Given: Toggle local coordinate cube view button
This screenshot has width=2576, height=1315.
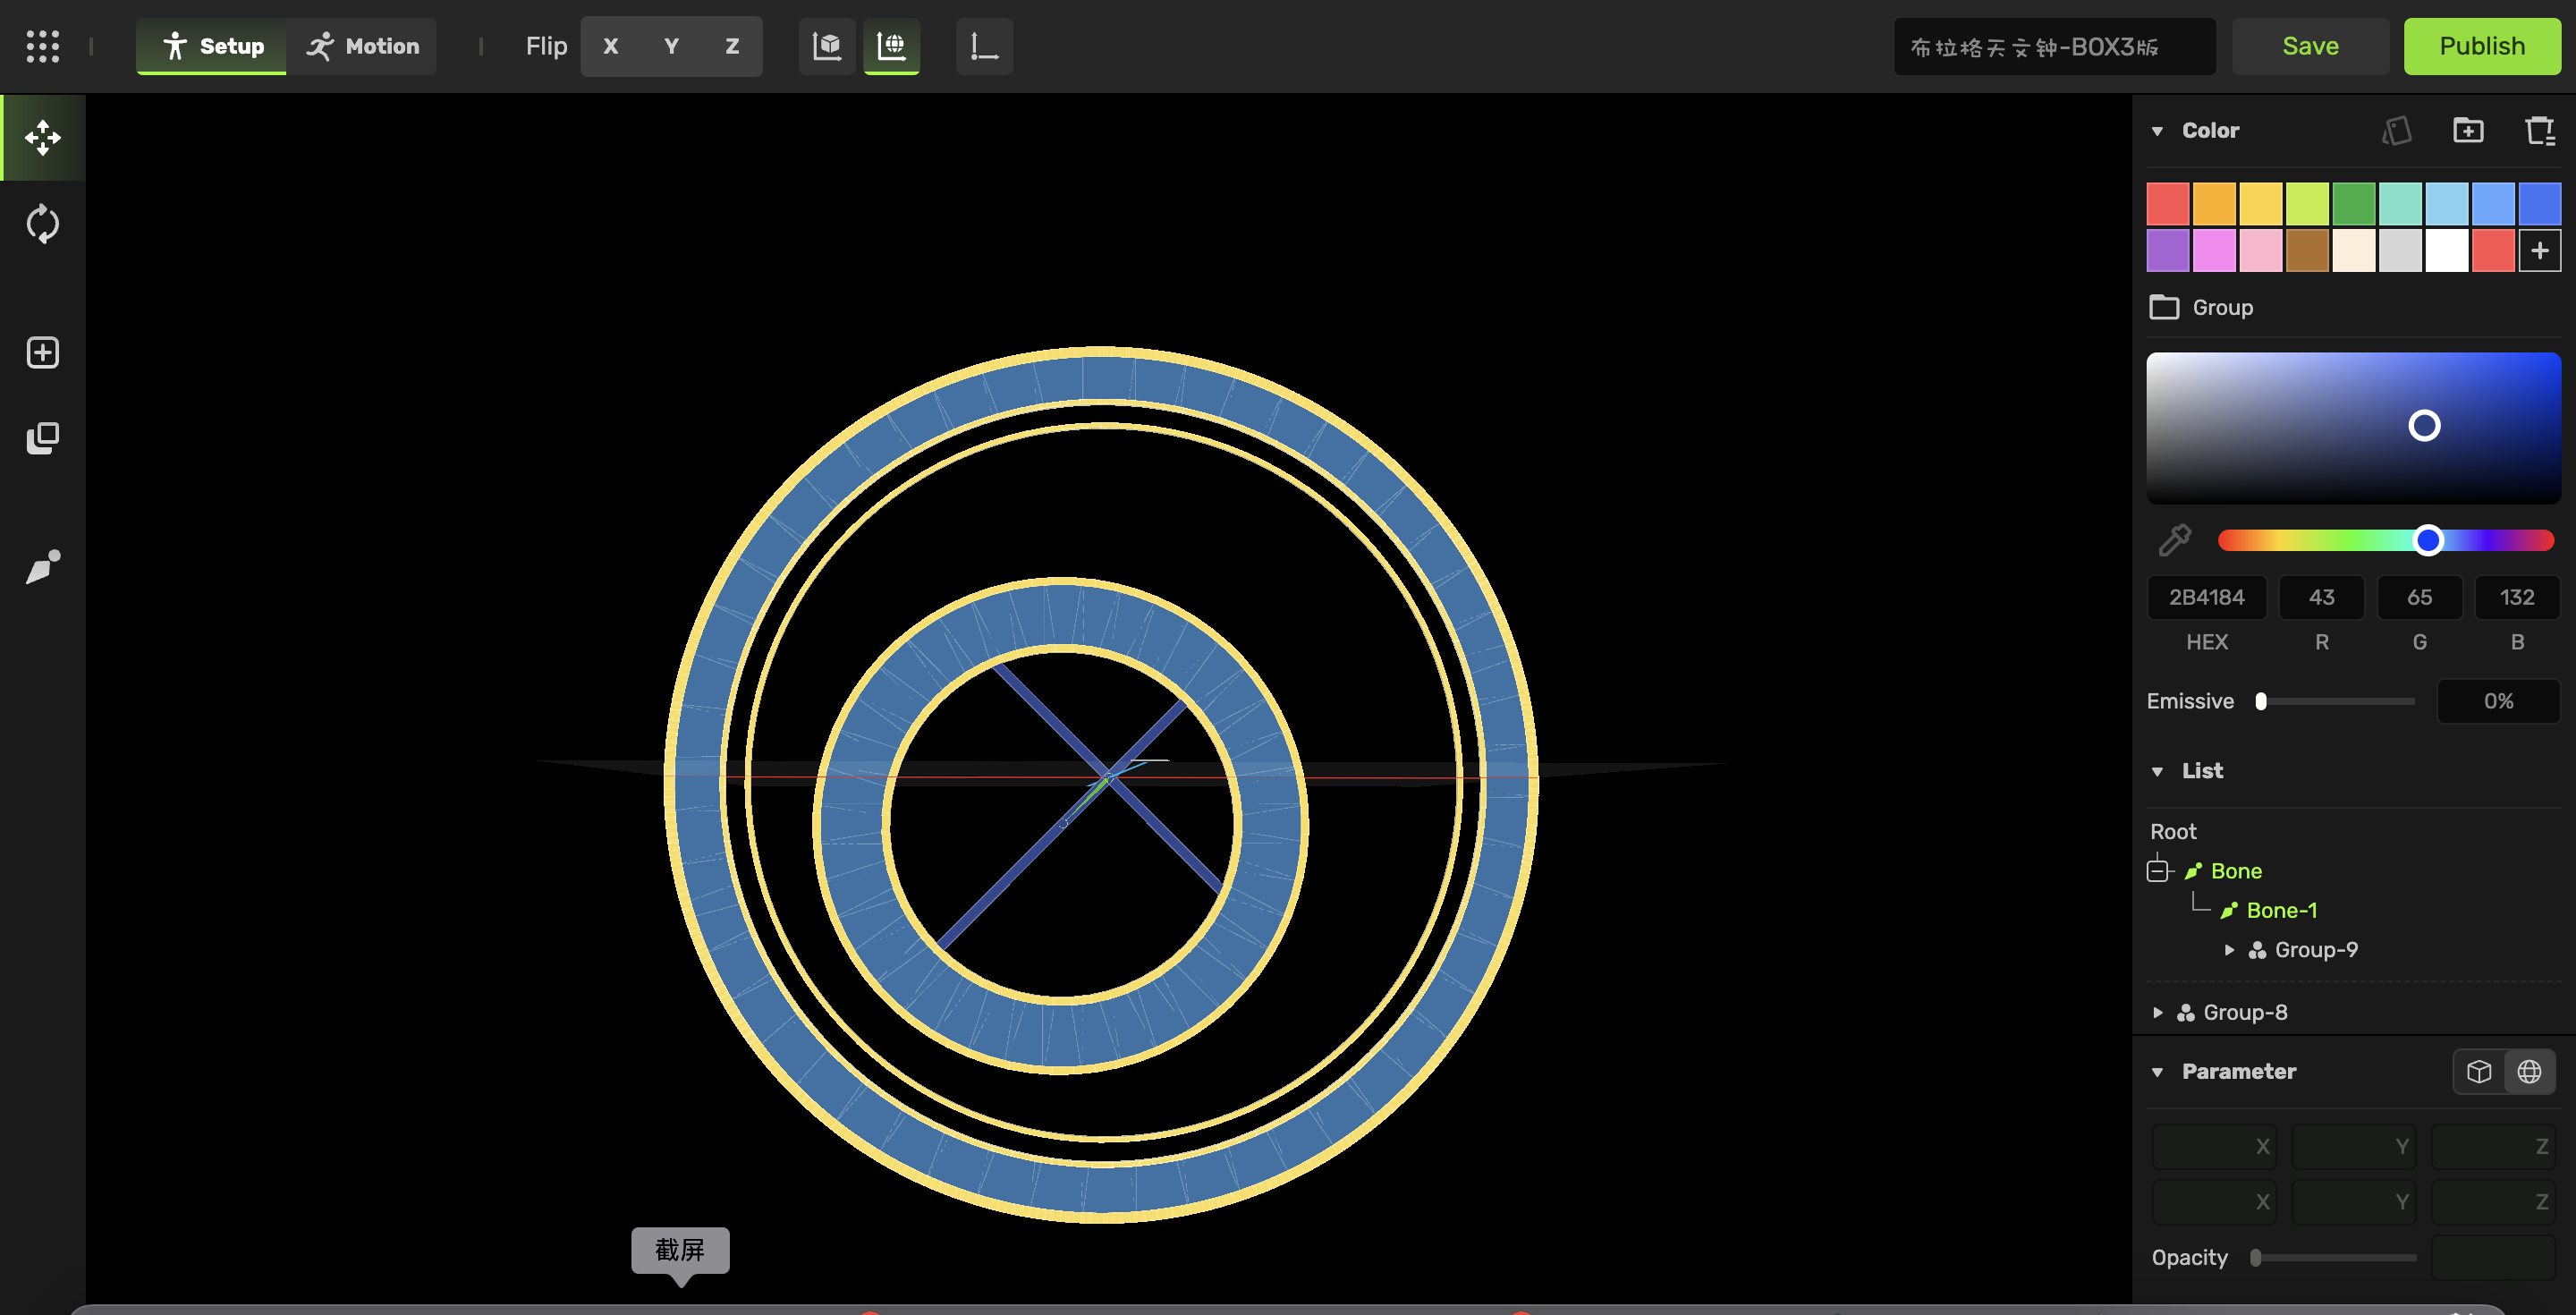Looking at the screenshot, I should click(827, 46).
